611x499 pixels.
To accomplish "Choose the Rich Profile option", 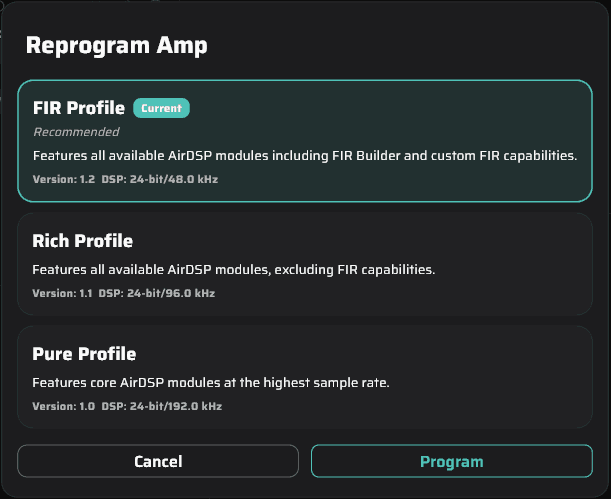I will pos(305,264).
